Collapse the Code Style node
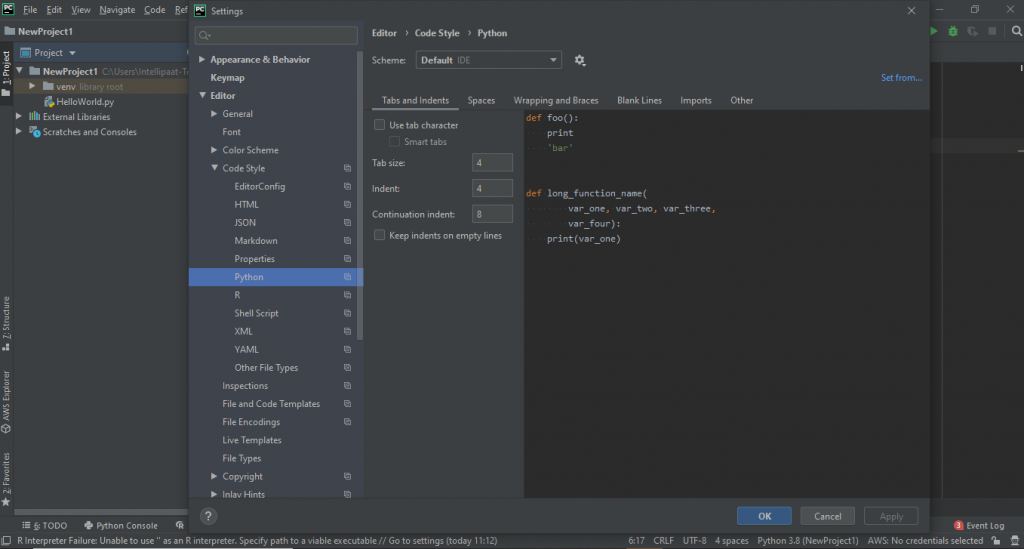The image size is (1024, 549). (214, 168)
